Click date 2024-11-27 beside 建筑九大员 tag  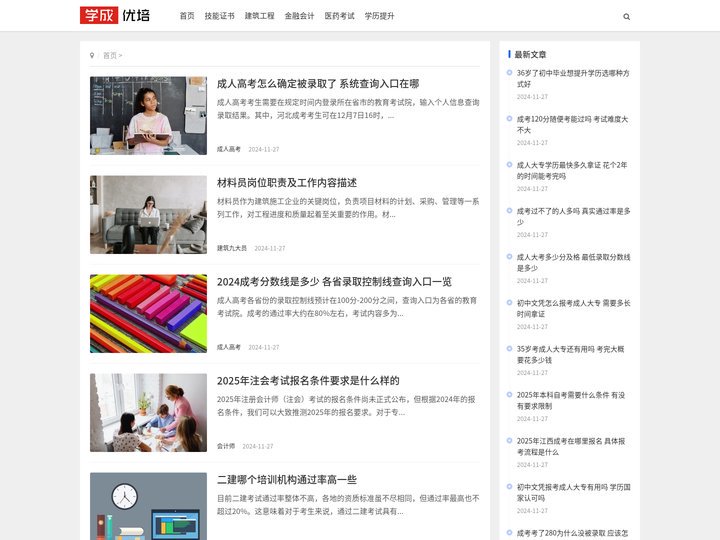pyautogui.click(x=270, y=248)
